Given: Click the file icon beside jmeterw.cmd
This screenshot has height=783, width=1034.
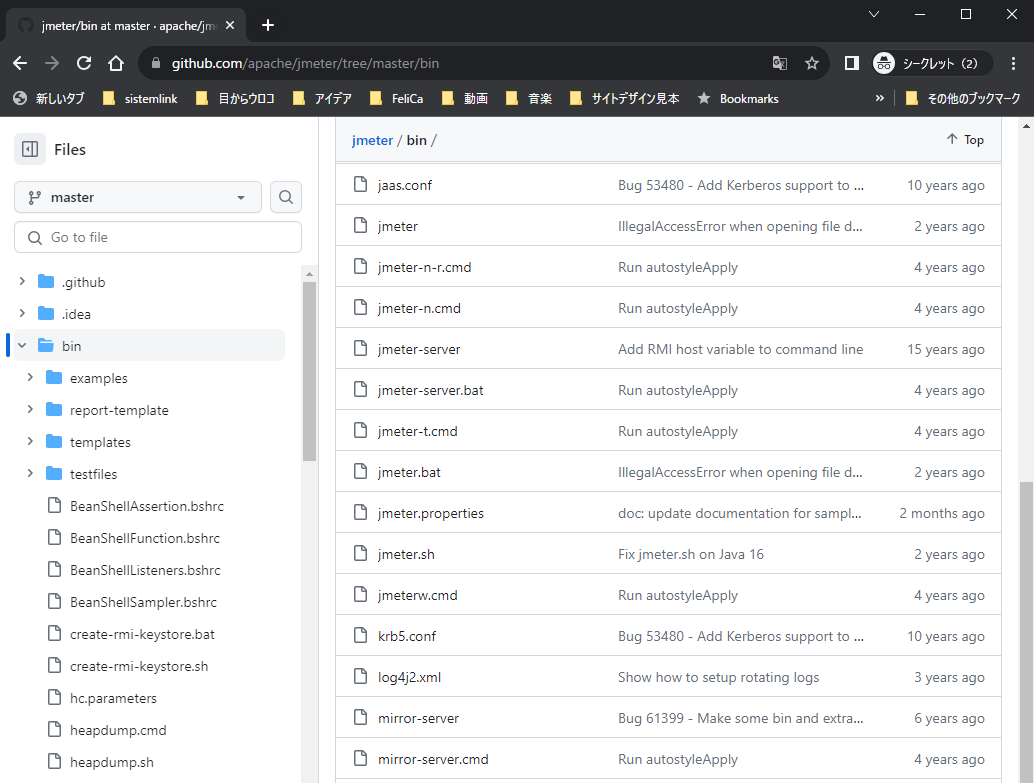Looking at the screenshot, I should tap(360, 594).
